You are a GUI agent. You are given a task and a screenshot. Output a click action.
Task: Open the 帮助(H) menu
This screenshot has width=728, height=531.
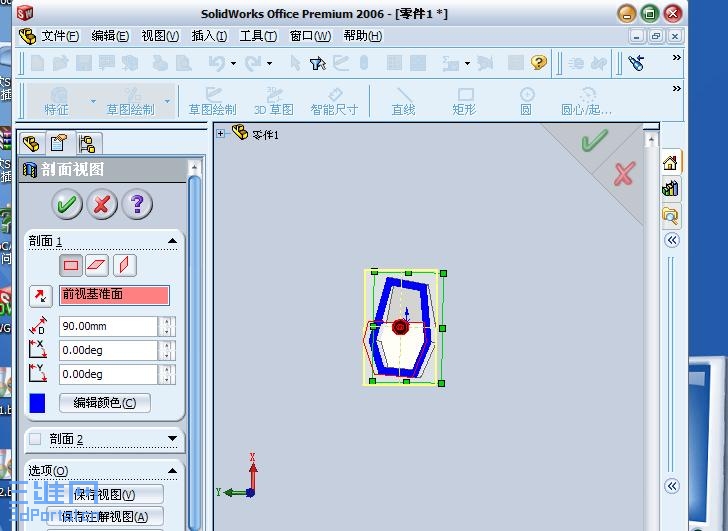click(363, 36)
